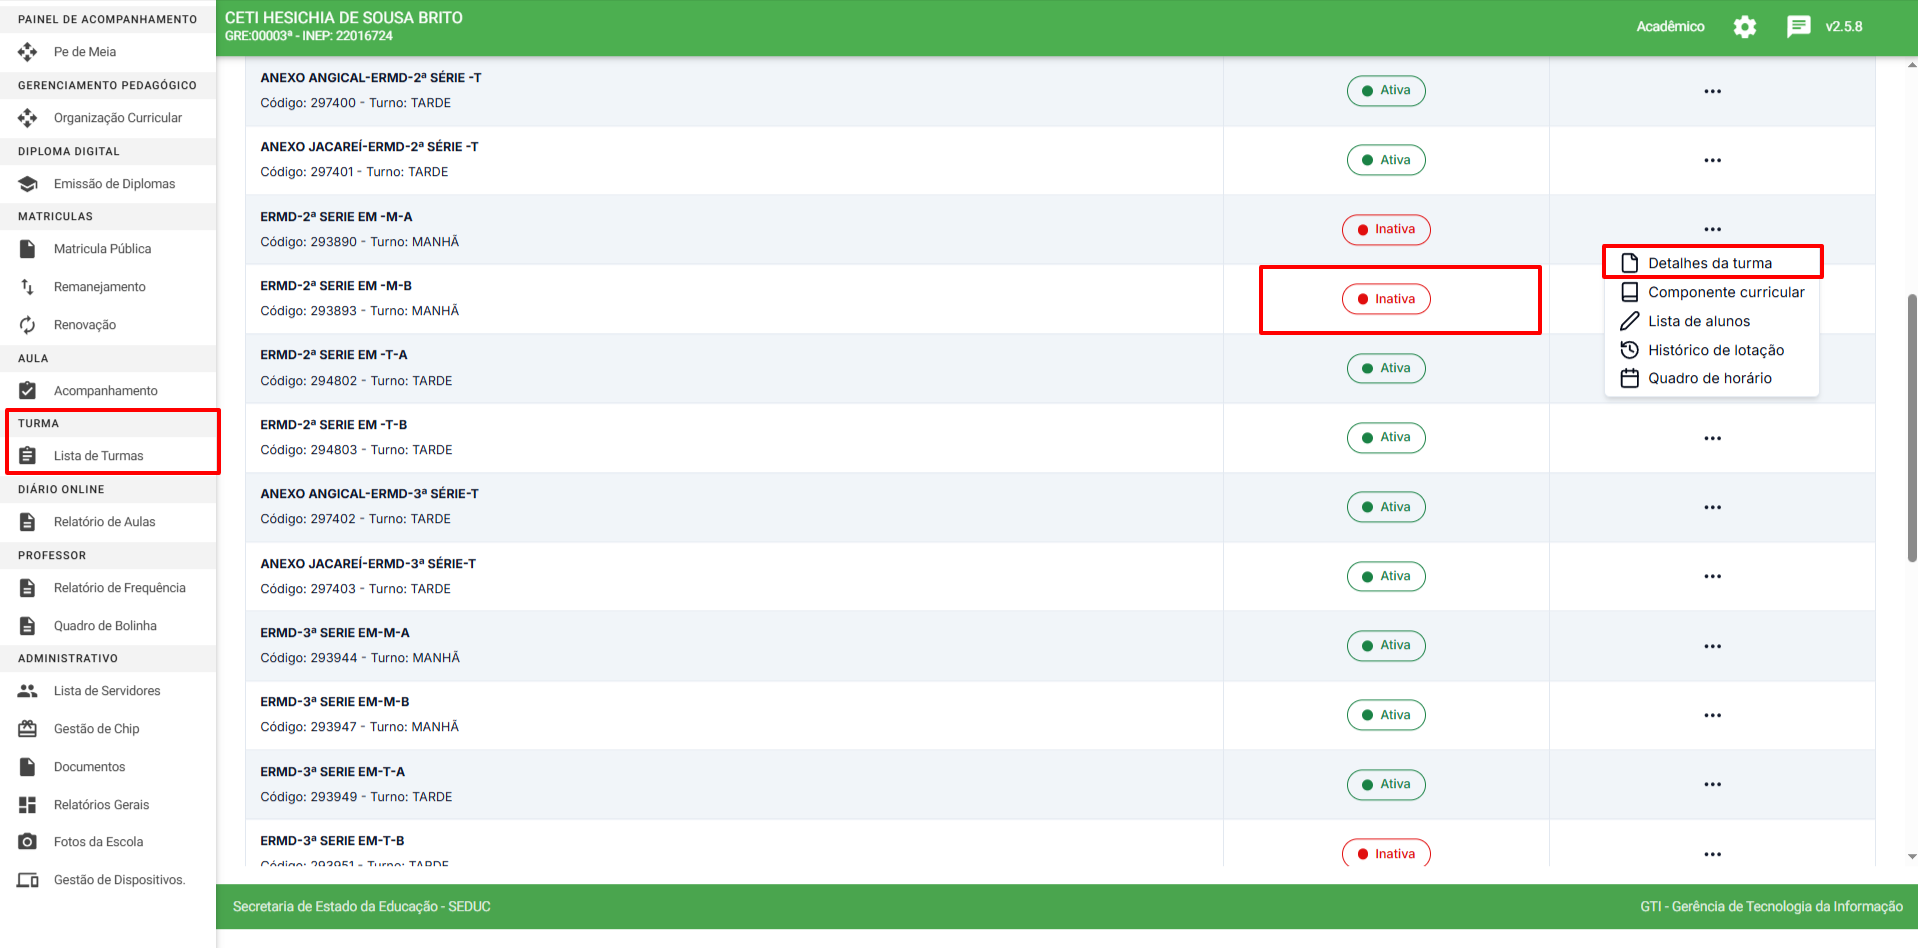Click the Renovação refresh icon in sidebar
The width and height of the screenshot is (1918, 948).
tap(28, 325)
